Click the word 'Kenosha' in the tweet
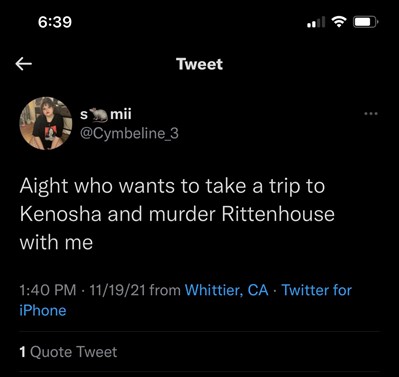399x377 pixels. 60,214
